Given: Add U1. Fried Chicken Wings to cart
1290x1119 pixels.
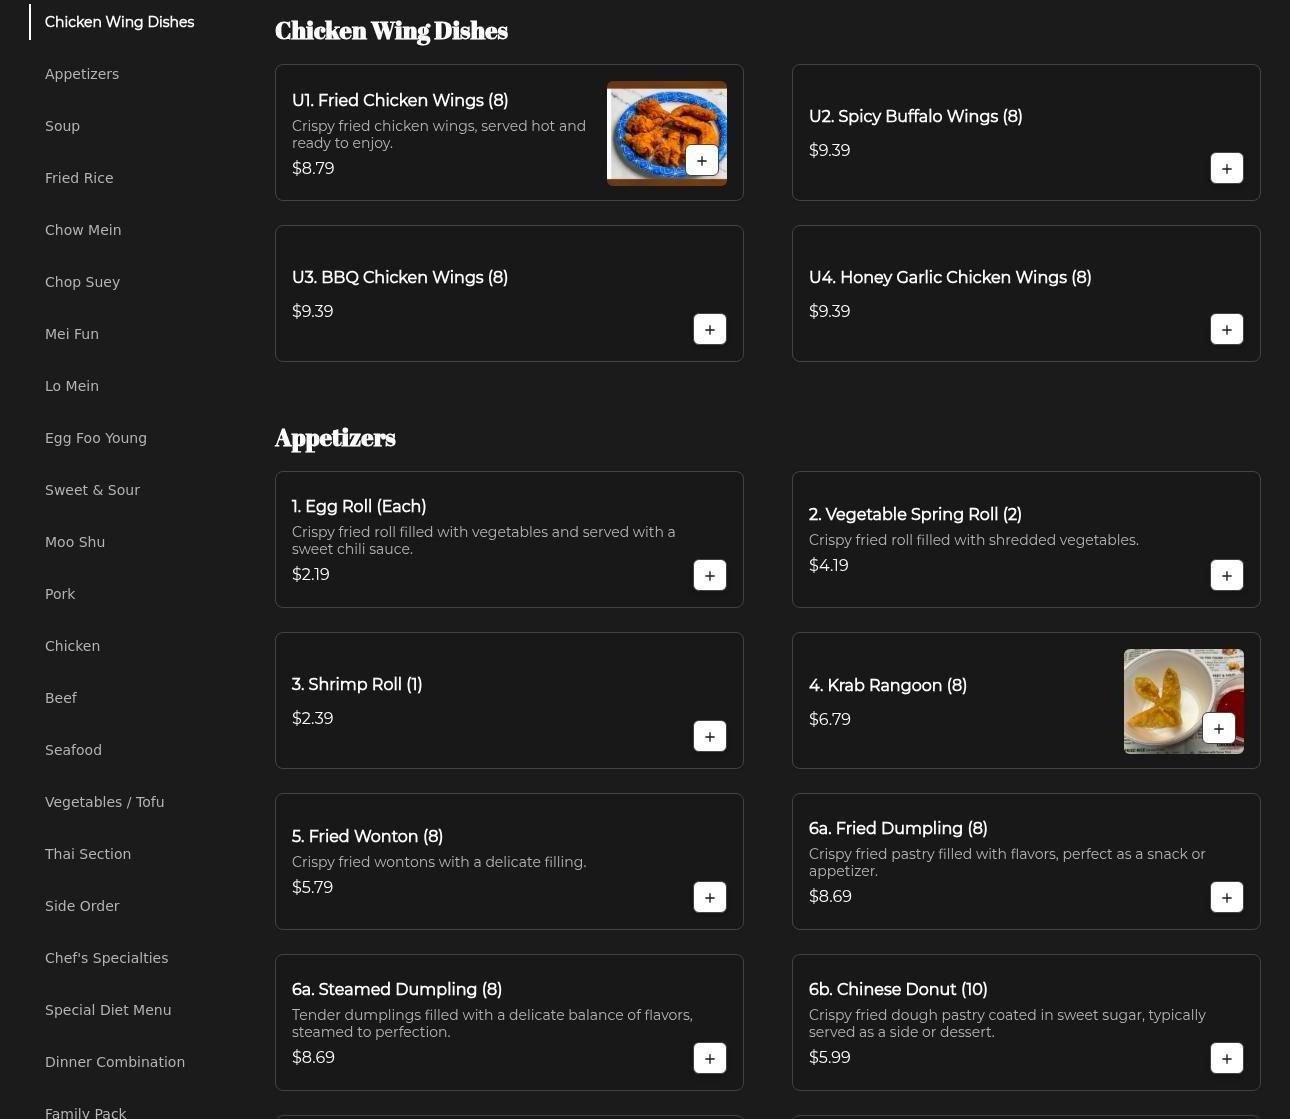Looking at the screenshot, I should tap(701, 160).
